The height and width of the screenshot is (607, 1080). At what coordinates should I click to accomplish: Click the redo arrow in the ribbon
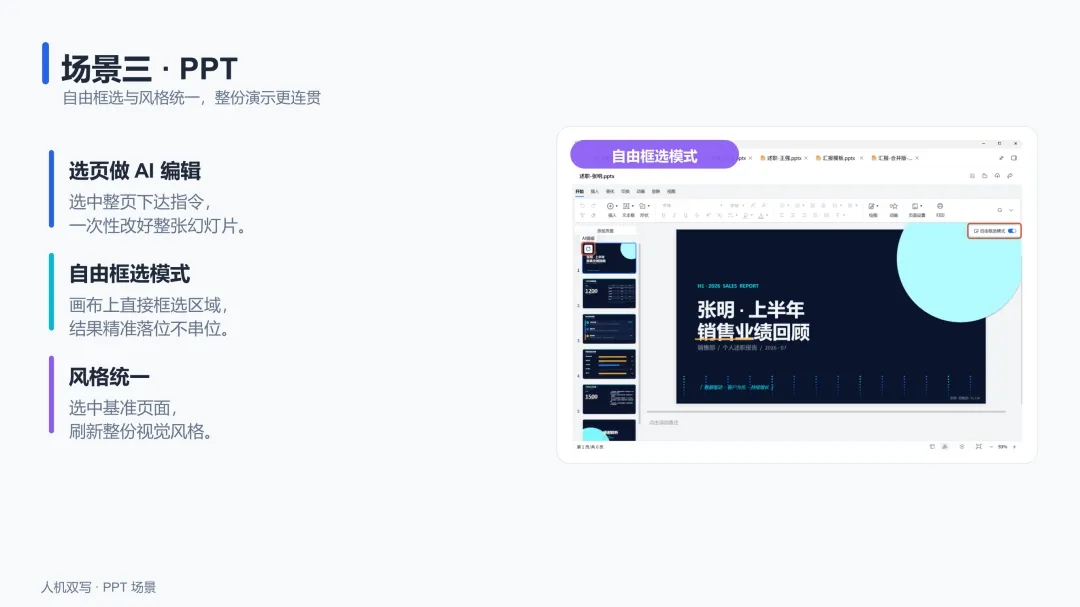(x=594, y=206)
